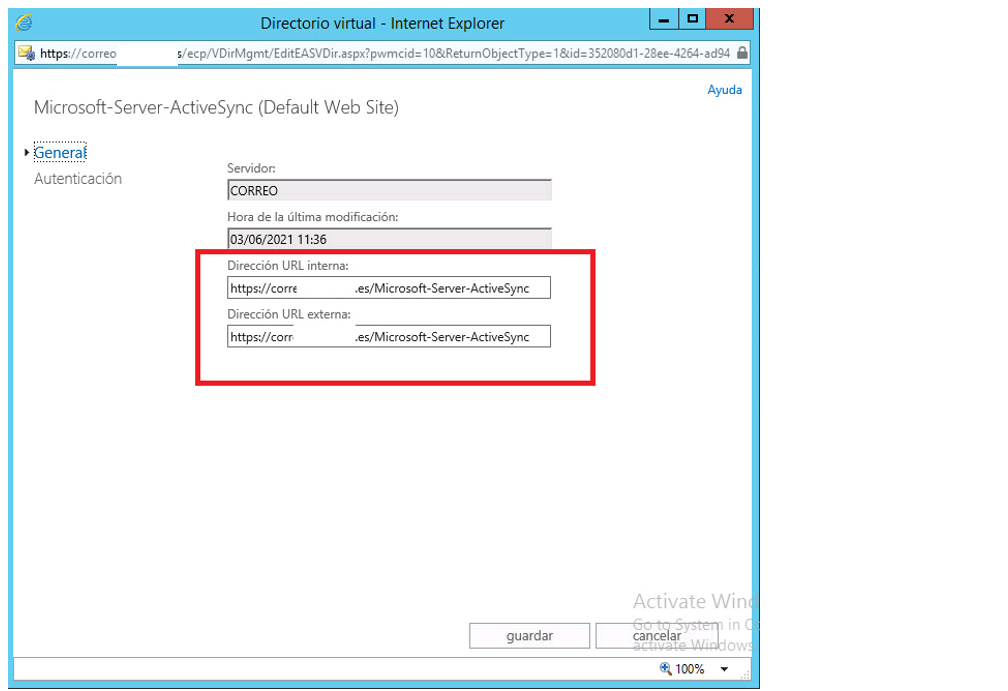Click the Servidor field showing CORREO
This screenshot has height=691, width=1008.
point(389,190)
